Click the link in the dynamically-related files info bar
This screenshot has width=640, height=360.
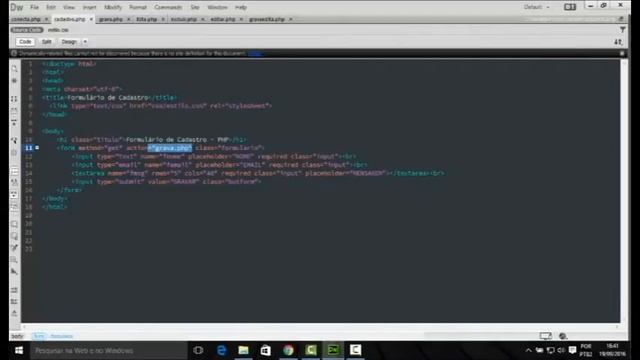click(255, 53)
